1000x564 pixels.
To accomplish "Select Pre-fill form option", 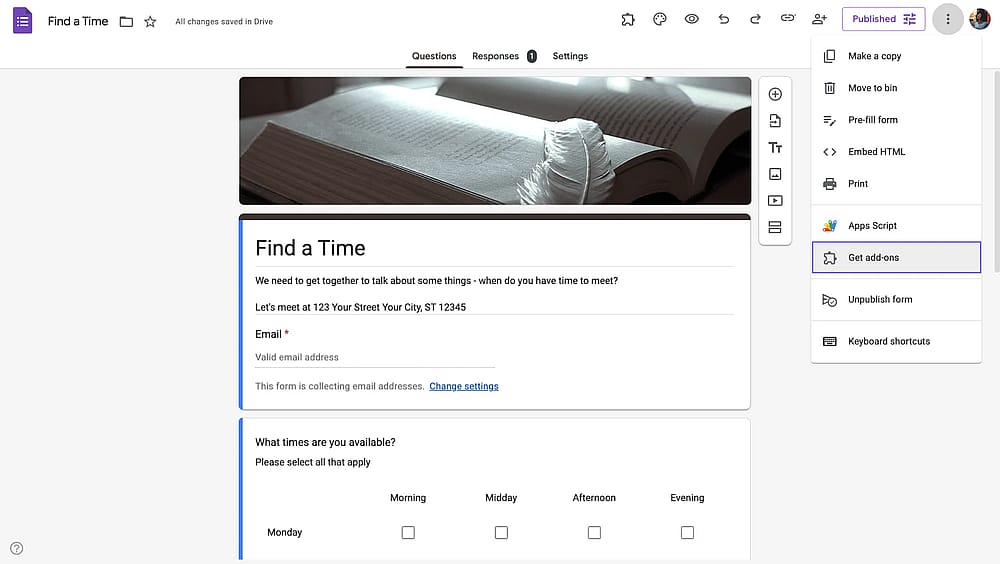I will tap(896, 120).
